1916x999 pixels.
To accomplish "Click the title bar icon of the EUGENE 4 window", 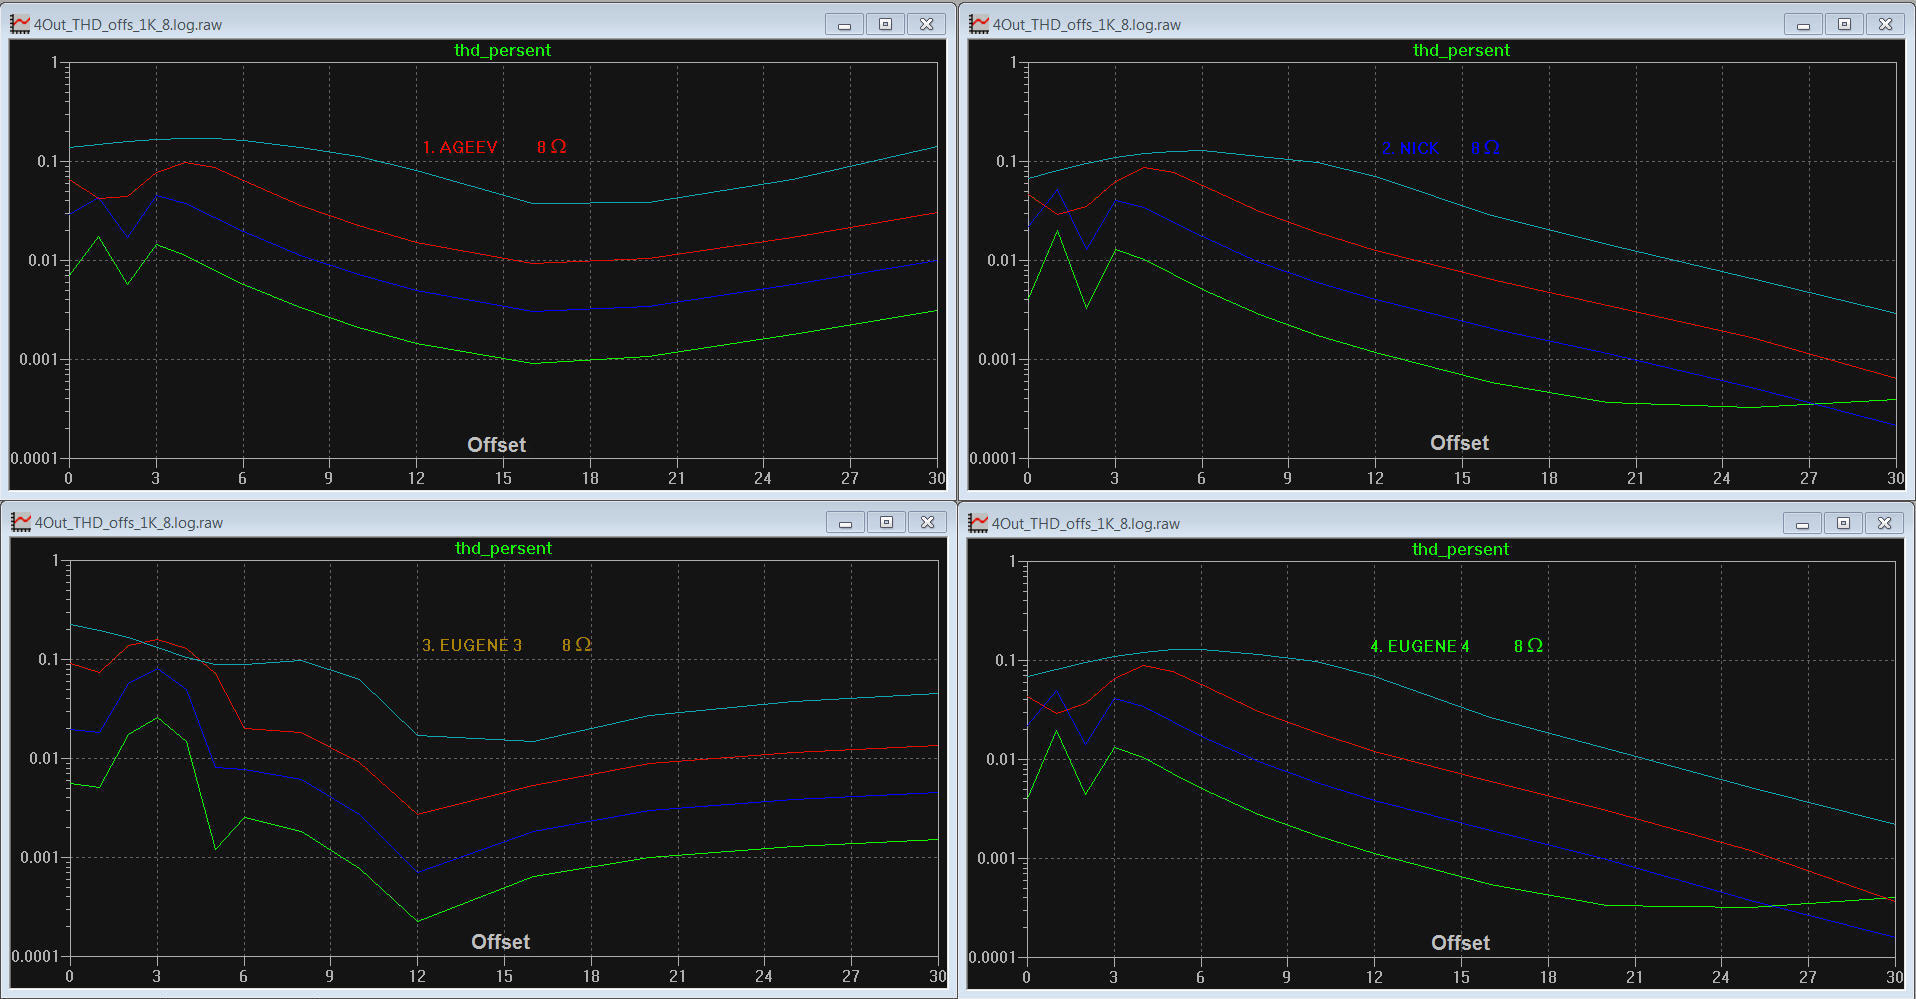I will click(x=978, y=523).
